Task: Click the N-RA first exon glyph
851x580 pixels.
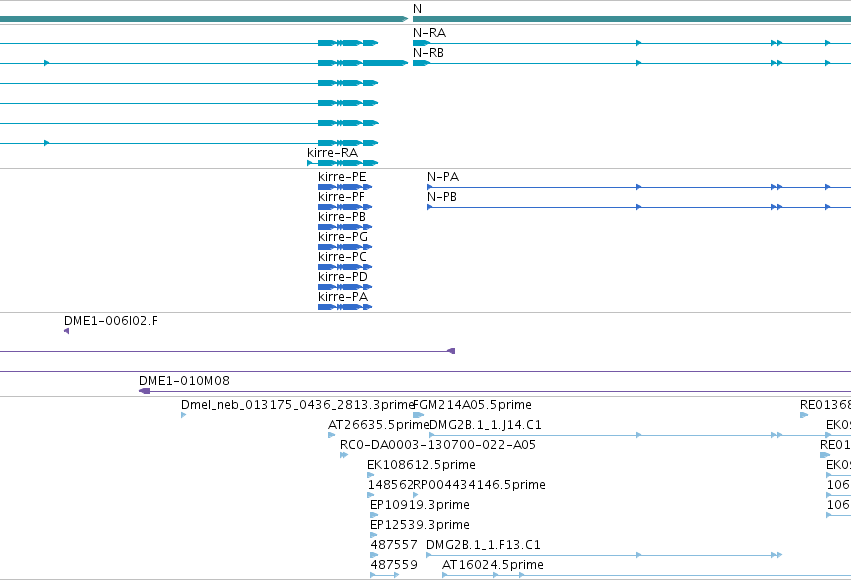Action: (421, 43)
